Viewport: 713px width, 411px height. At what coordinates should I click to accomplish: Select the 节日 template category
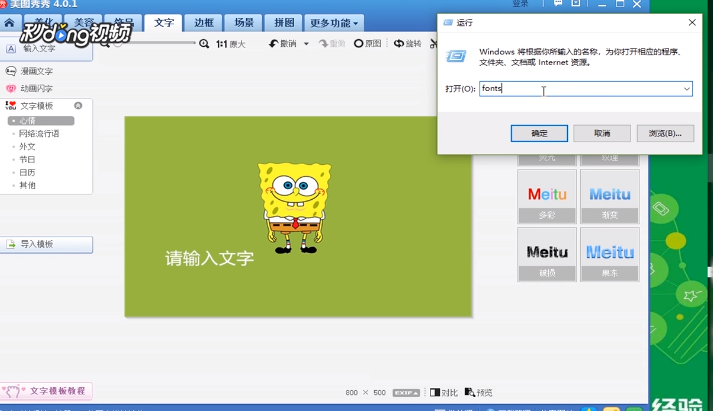27,160
